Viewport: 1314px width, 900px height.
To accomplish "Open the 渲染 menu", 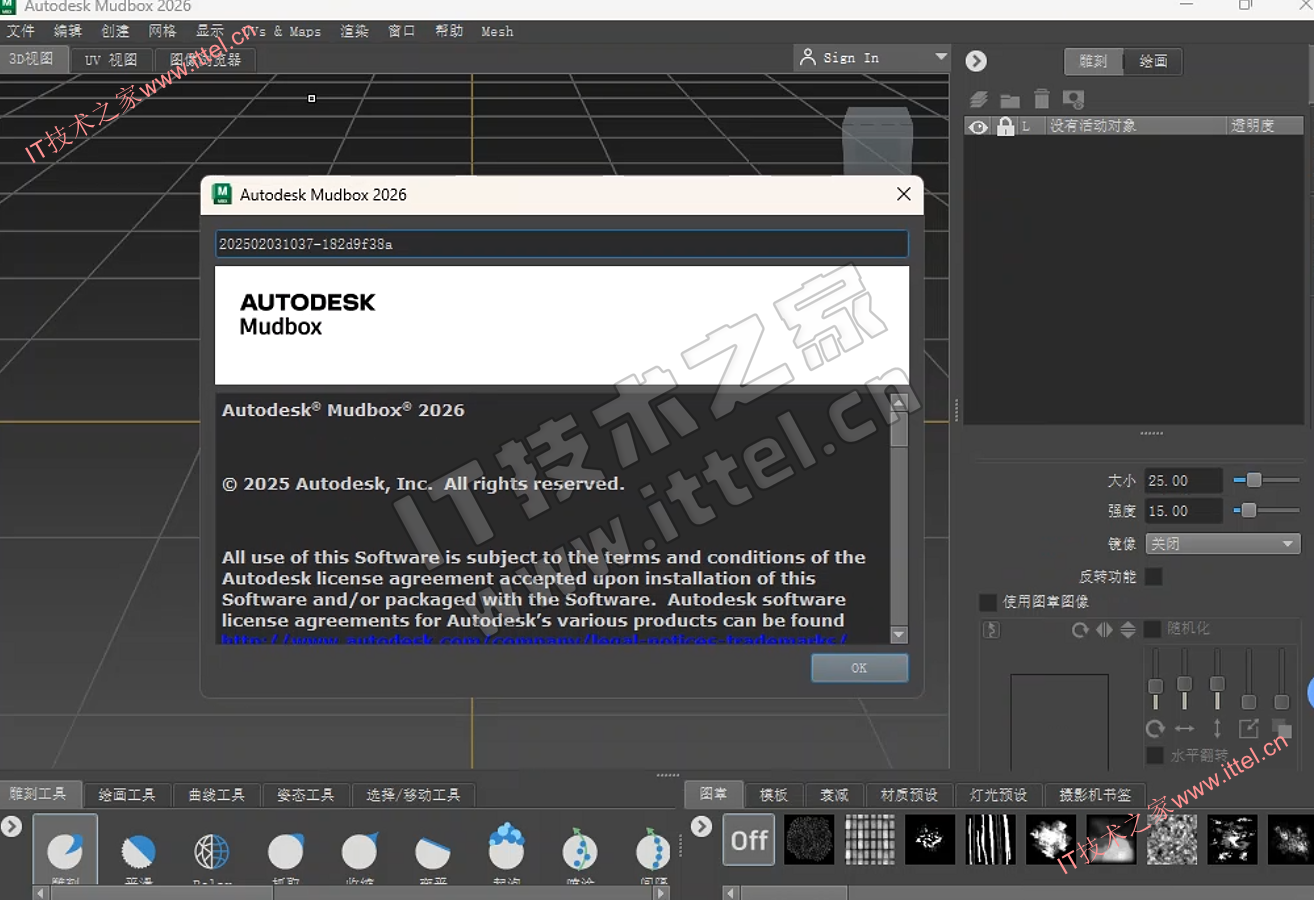I will click(355, 31).
